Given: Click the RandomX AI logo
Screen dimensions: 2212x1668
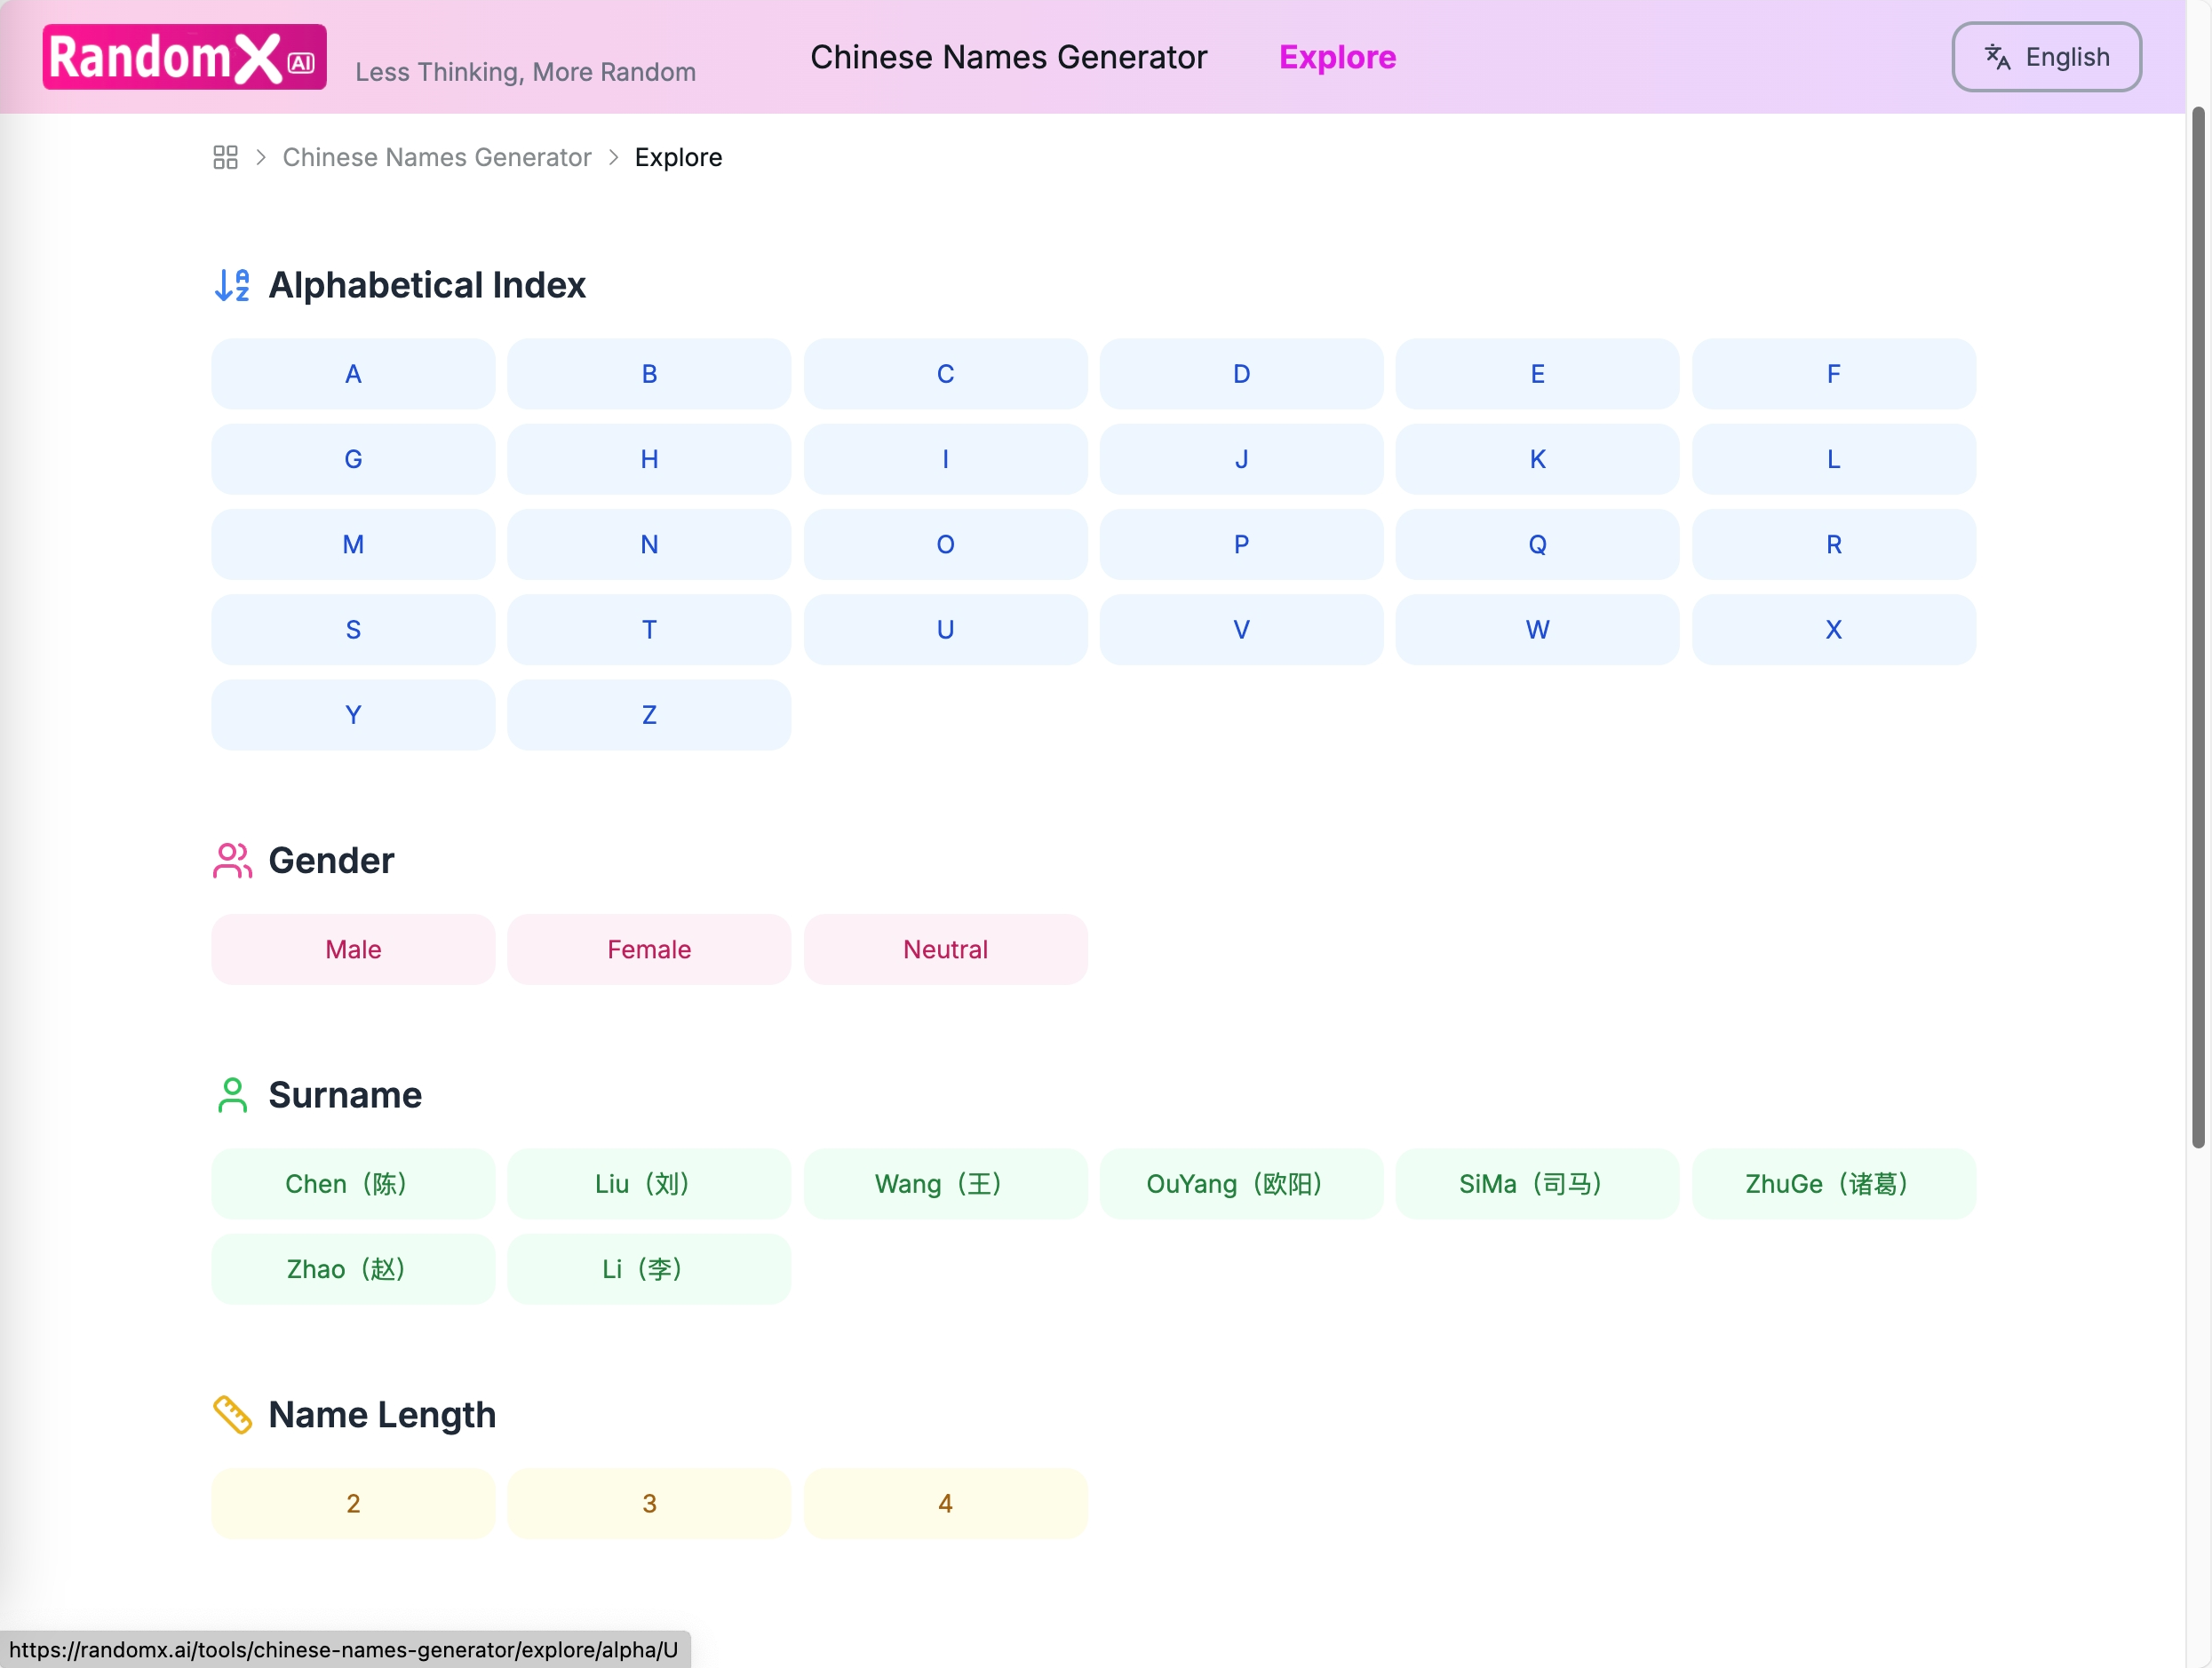Looking at the screenshot, I should (x=184, y=57).
